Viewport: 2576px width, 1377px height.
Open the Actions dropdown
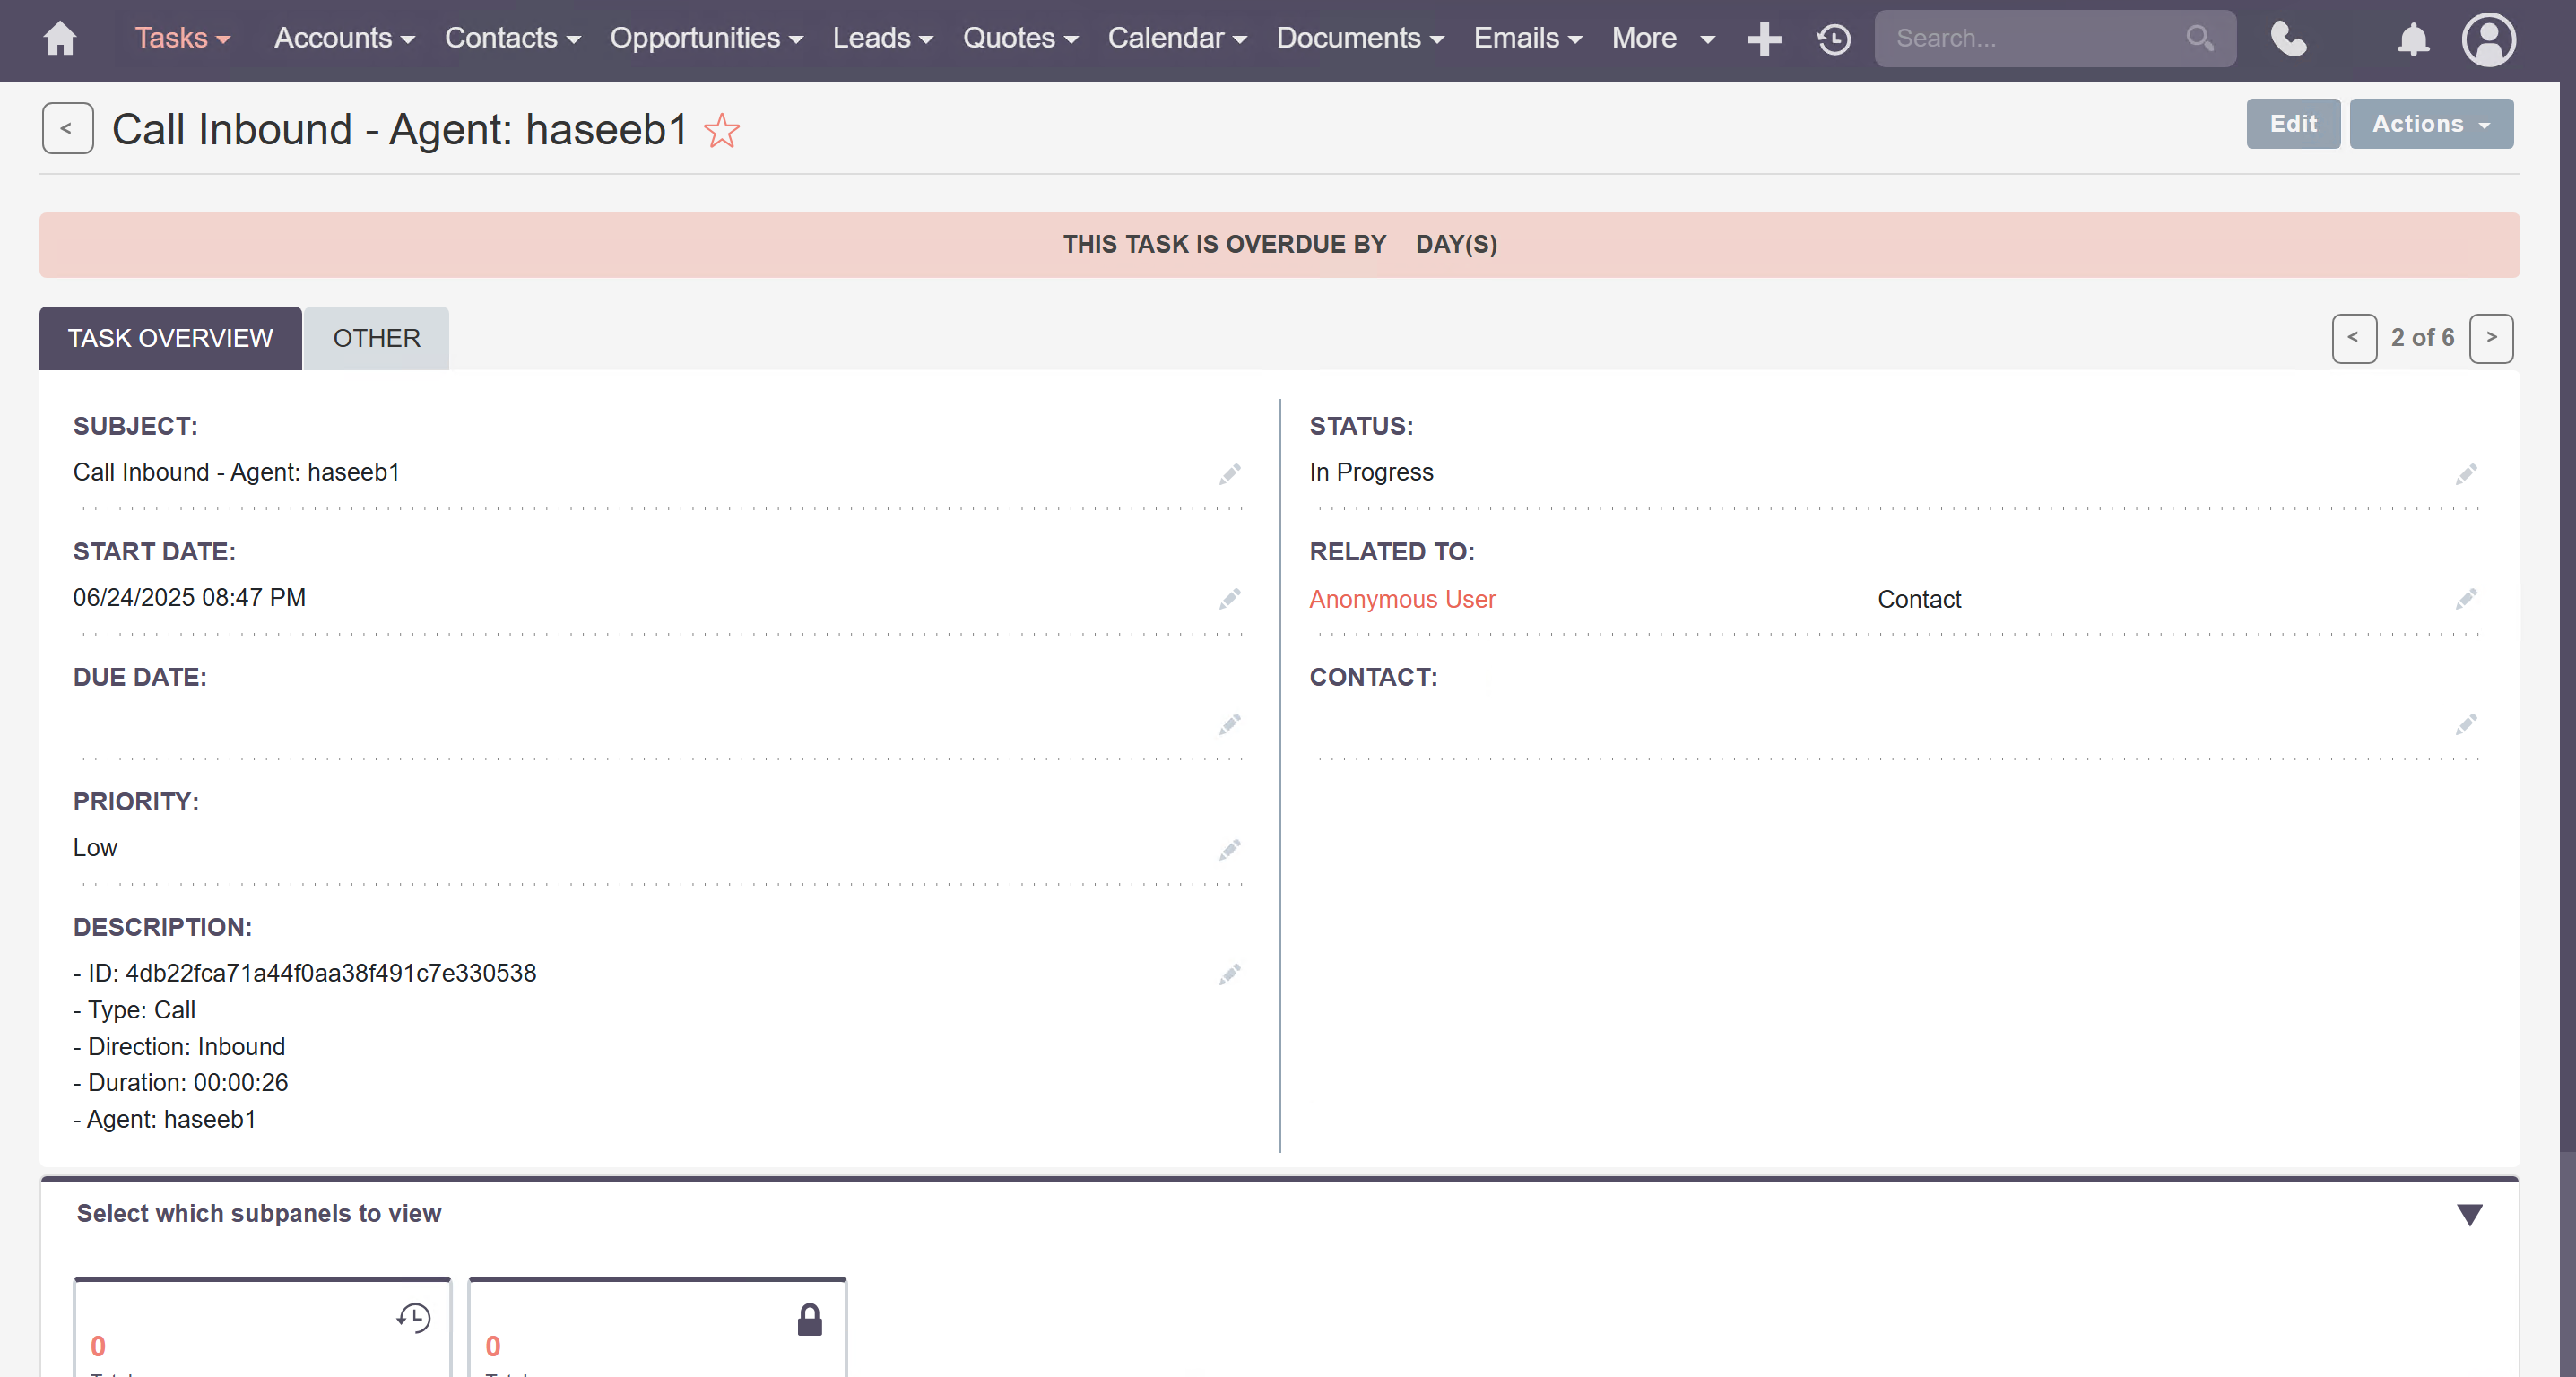[x=2430, y=124]
